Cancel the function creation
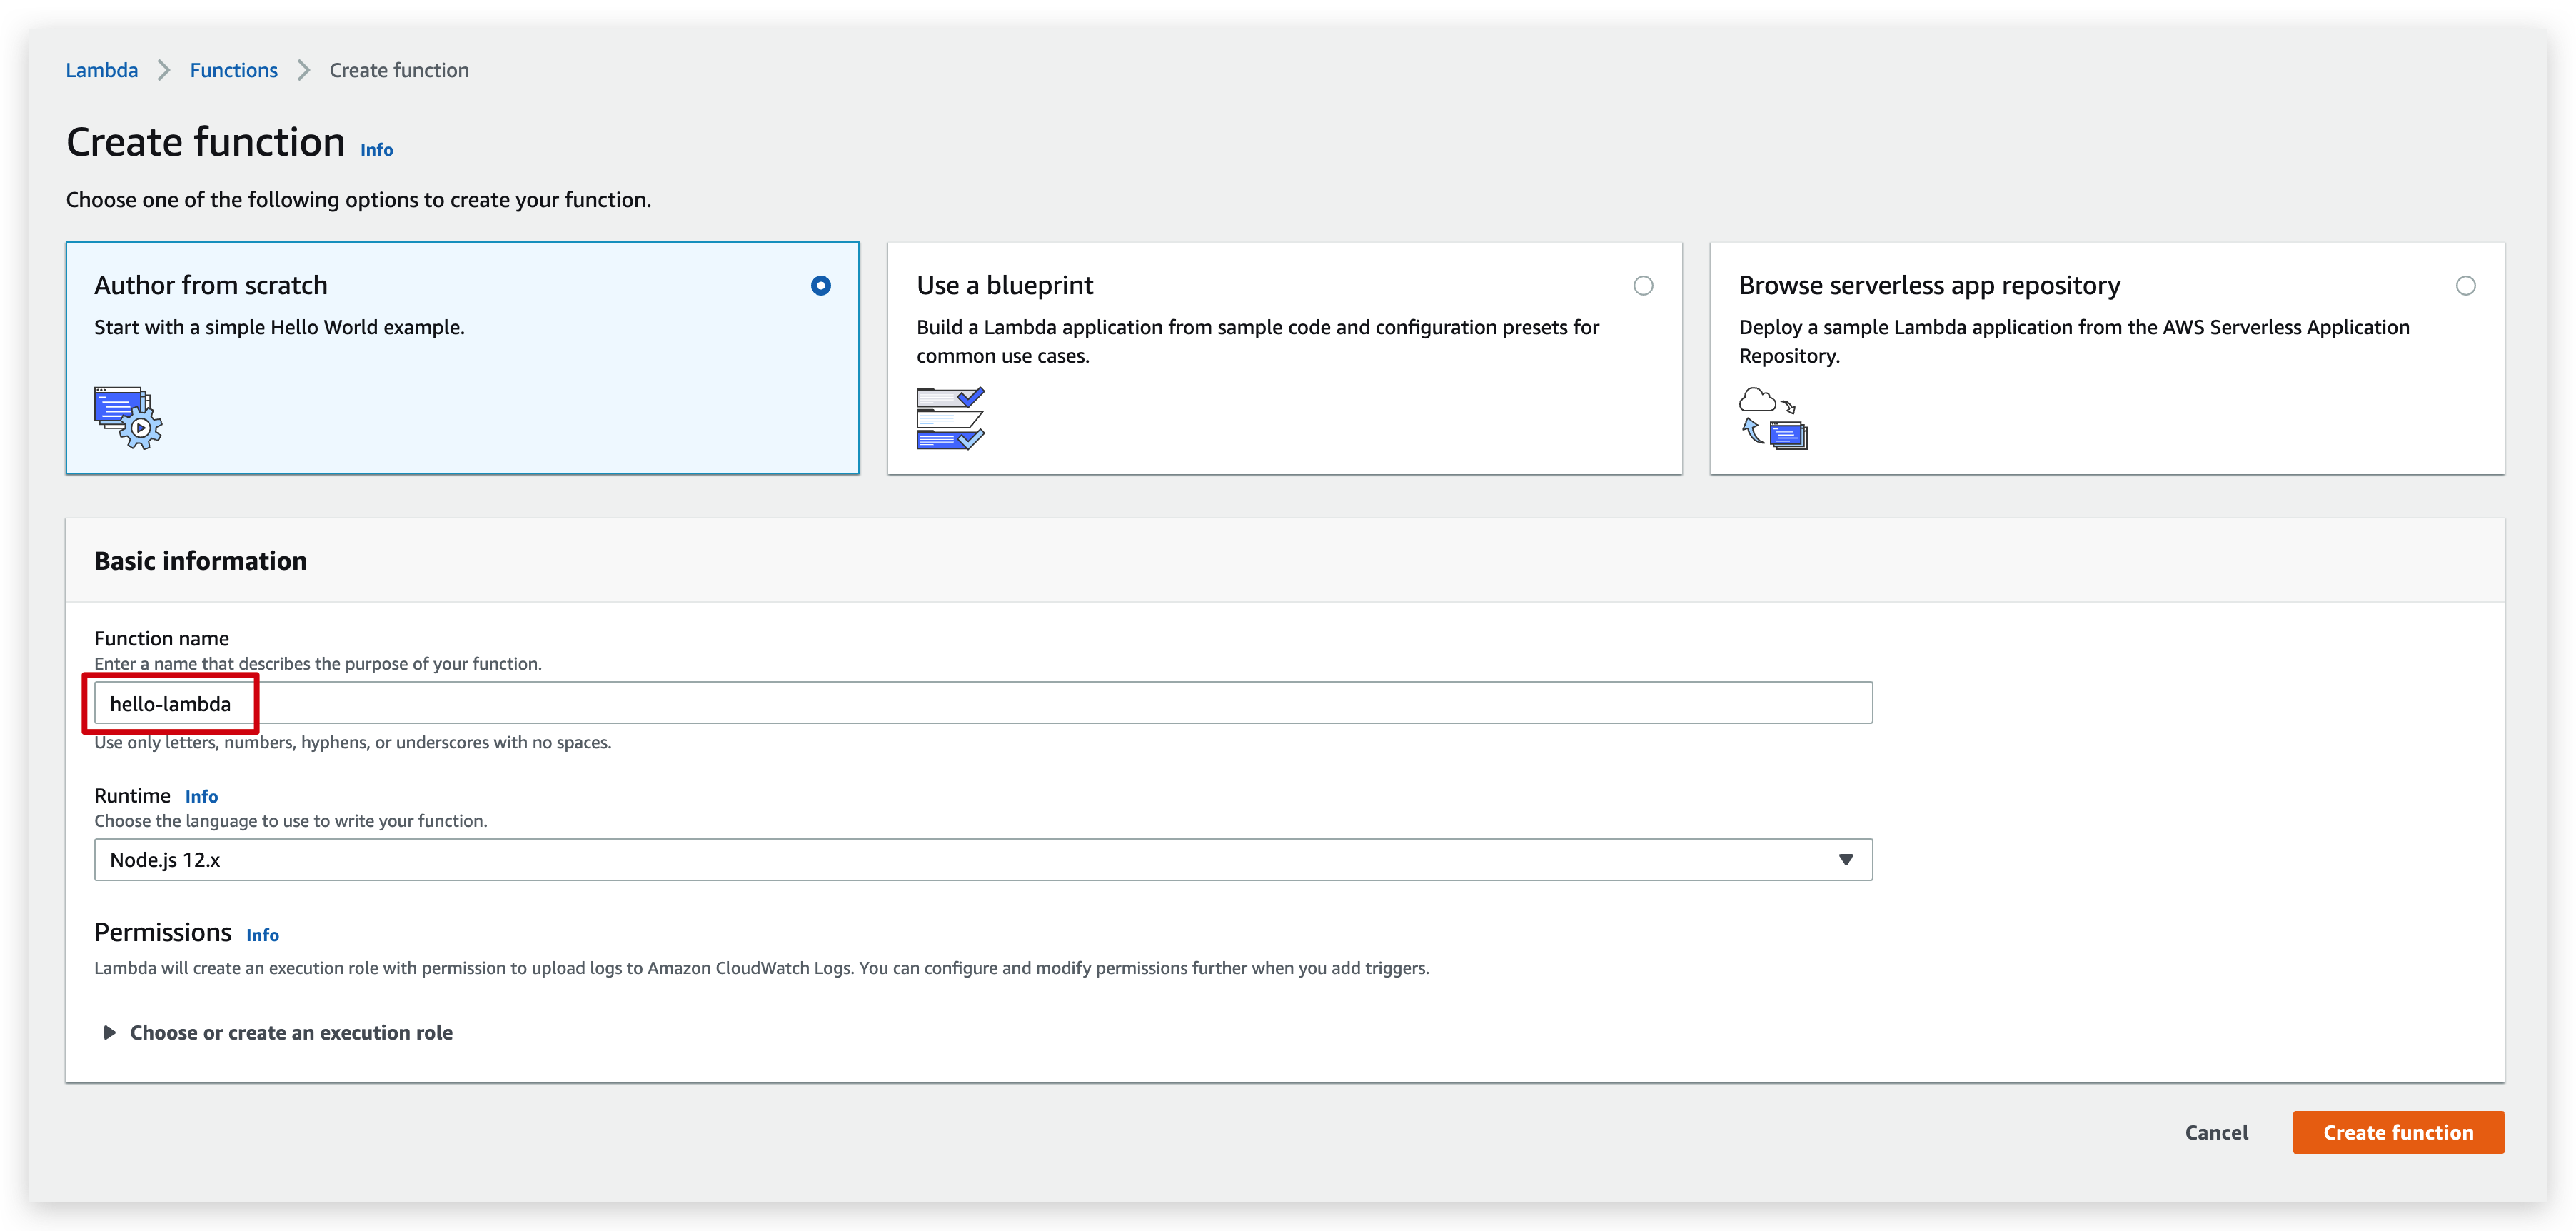Viewport: 2576px width, 1231px height. [x=2216, y=1132]
